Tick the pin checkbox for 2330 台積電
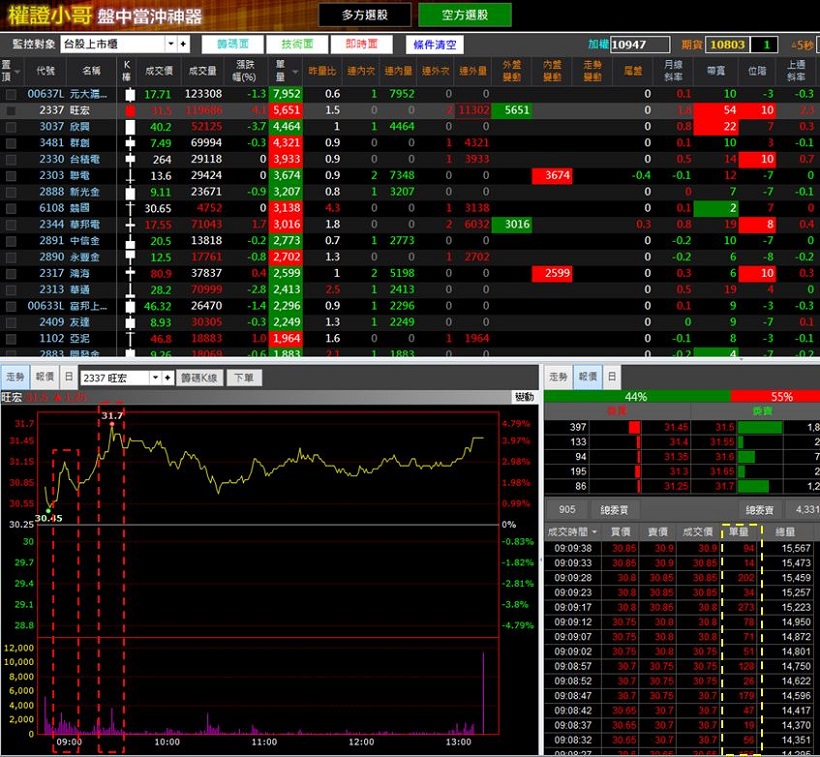Screen dimensions: 820x757 [x=10, y=159]
